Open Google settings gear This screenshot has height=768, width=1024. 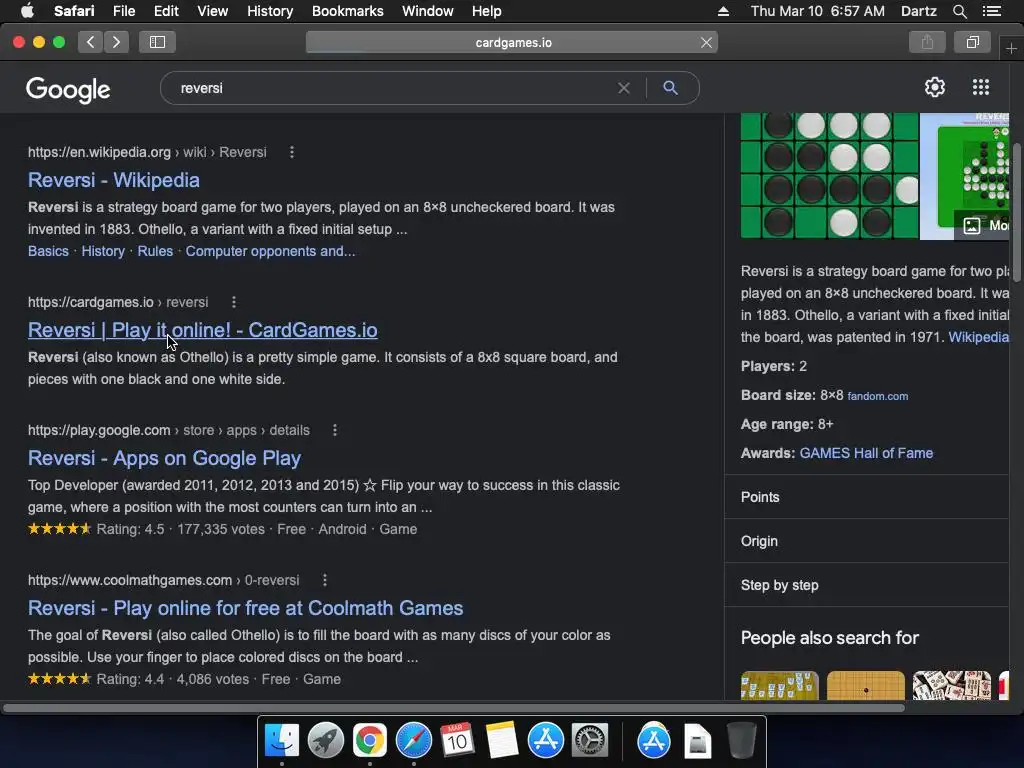coord(935,88)
